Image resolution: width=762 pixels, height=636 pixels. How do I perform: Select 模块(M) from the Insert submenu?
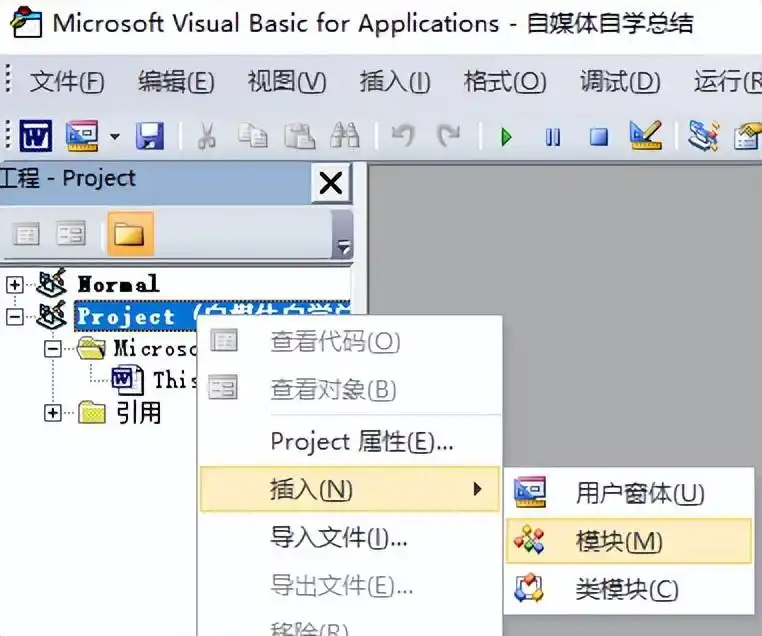coord(619,541)
